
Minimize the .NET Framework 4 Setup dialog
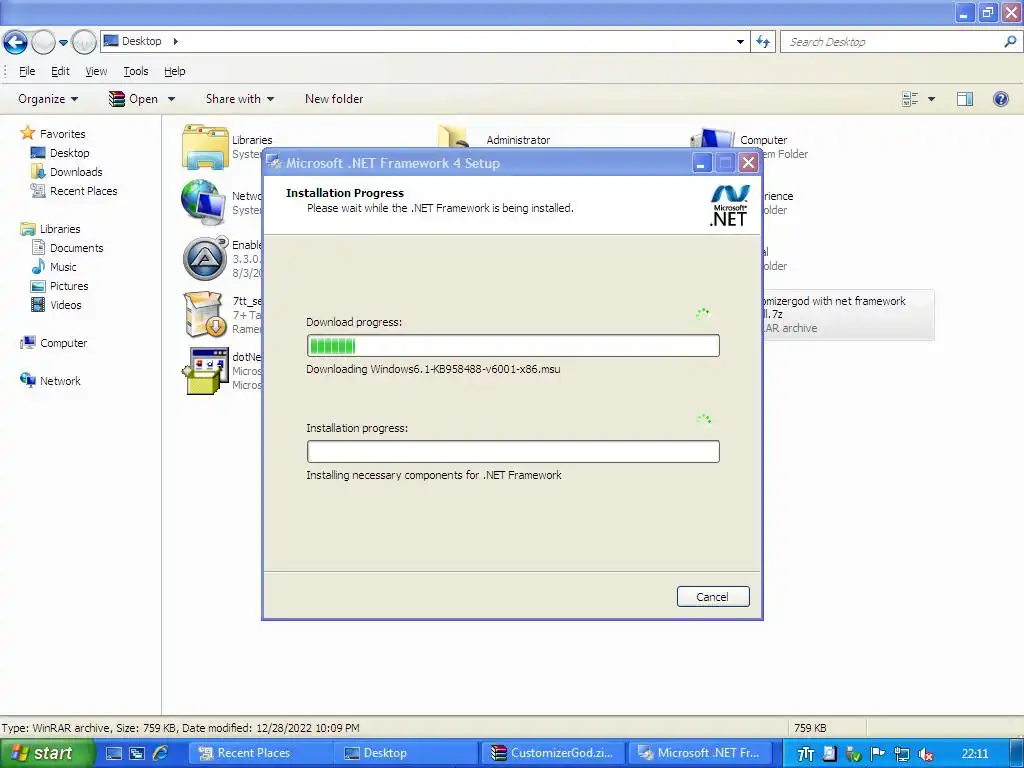point(701,163)
